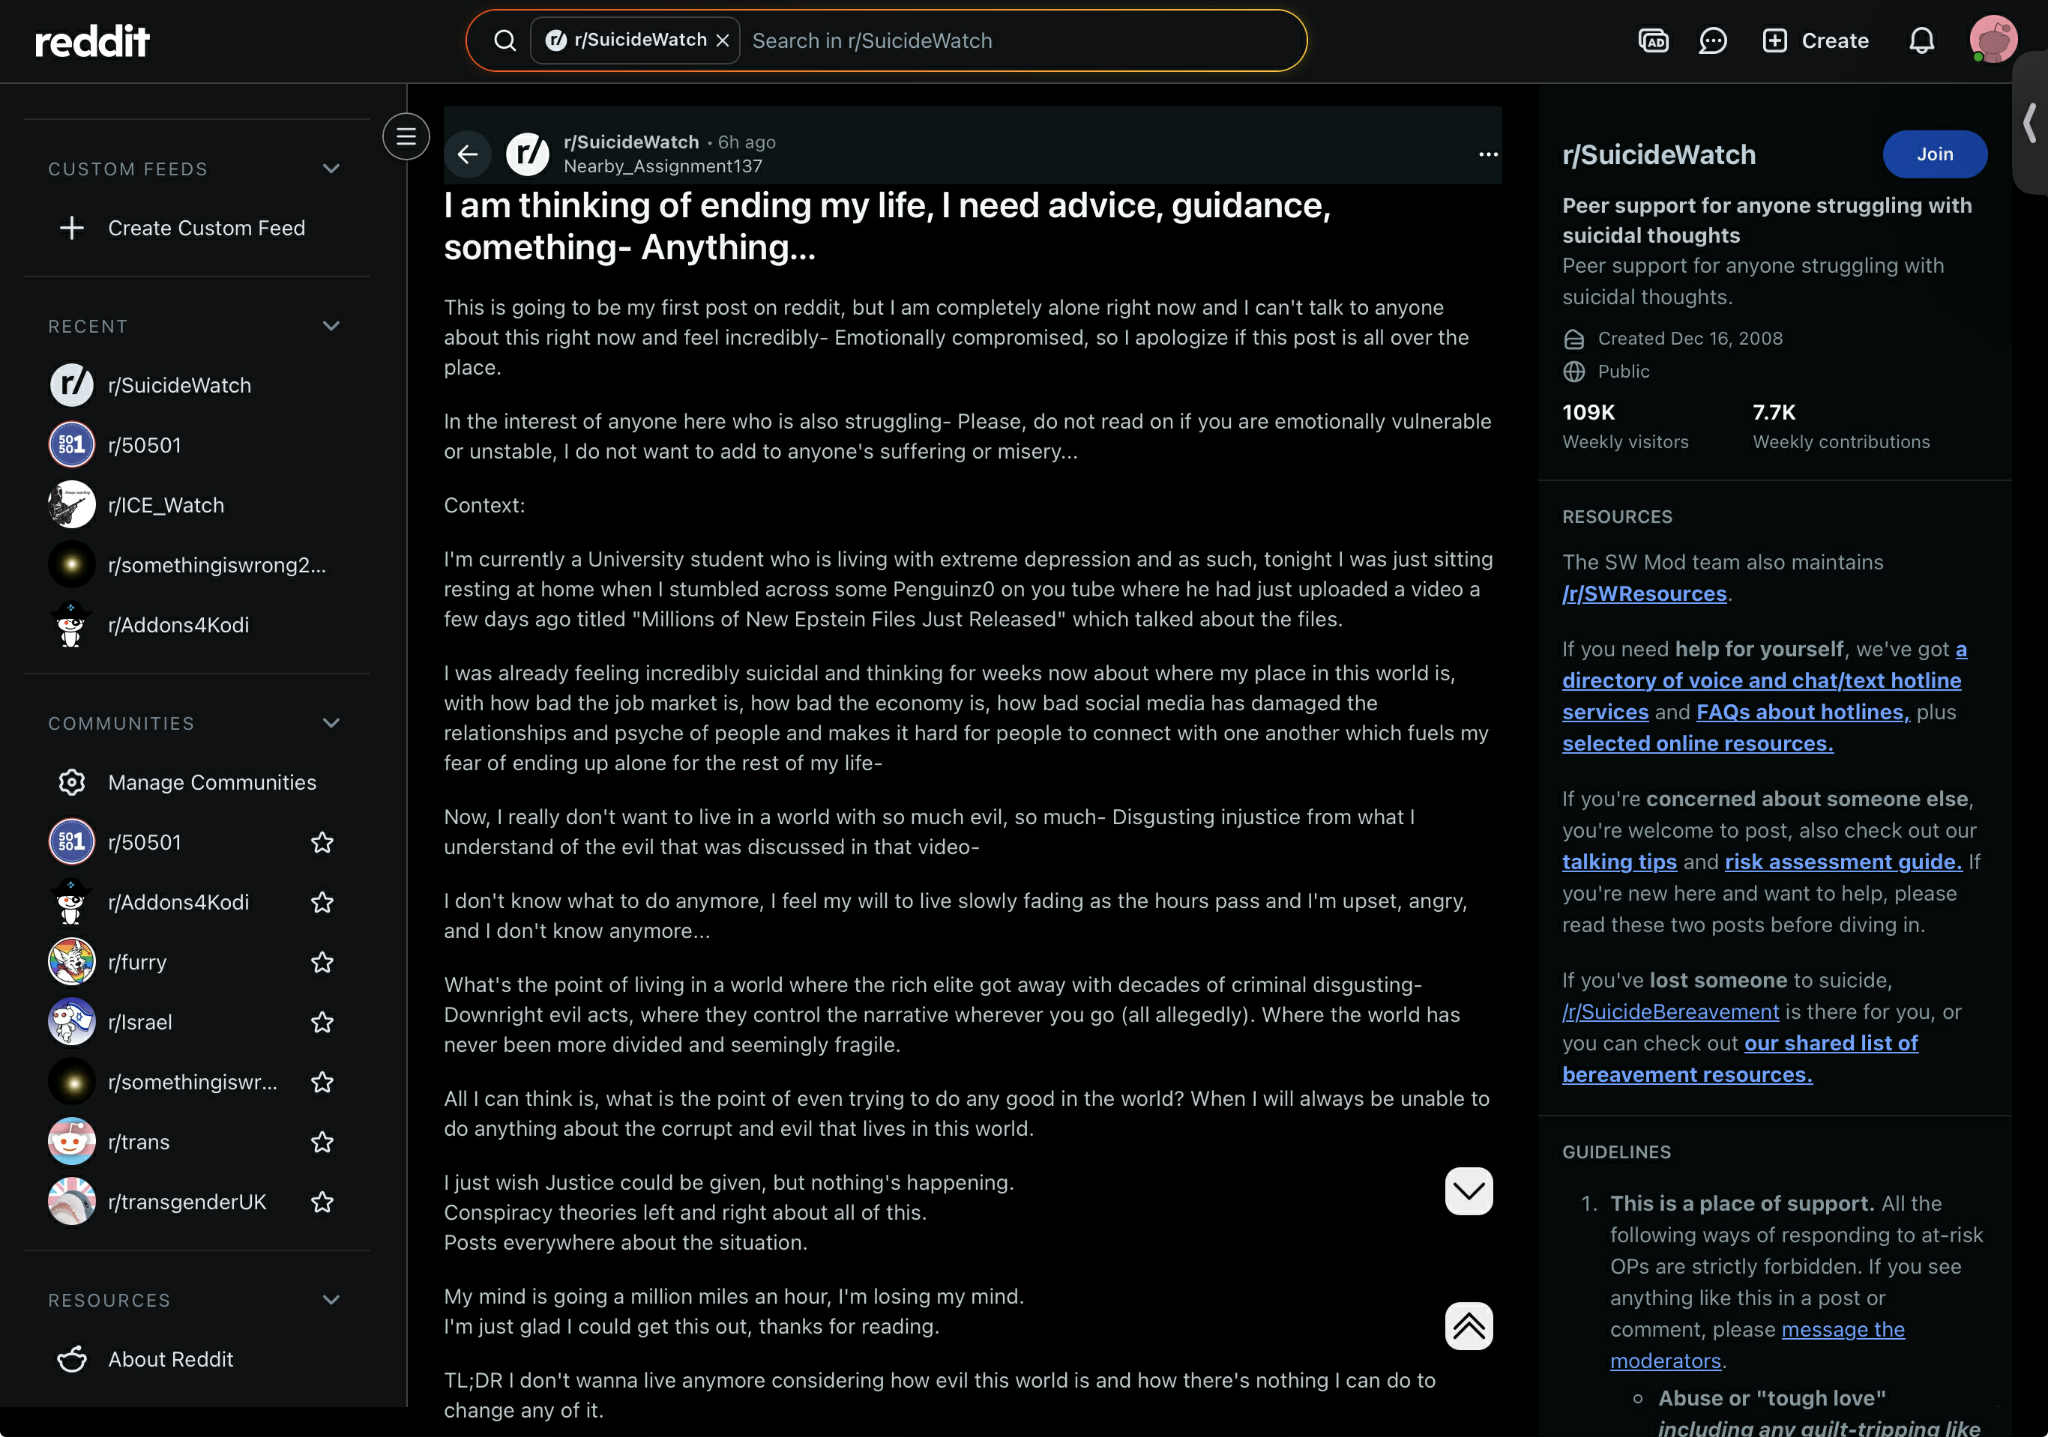Select Manage Communities item
The image size is (2048, 1437).
tap(211, 782)
